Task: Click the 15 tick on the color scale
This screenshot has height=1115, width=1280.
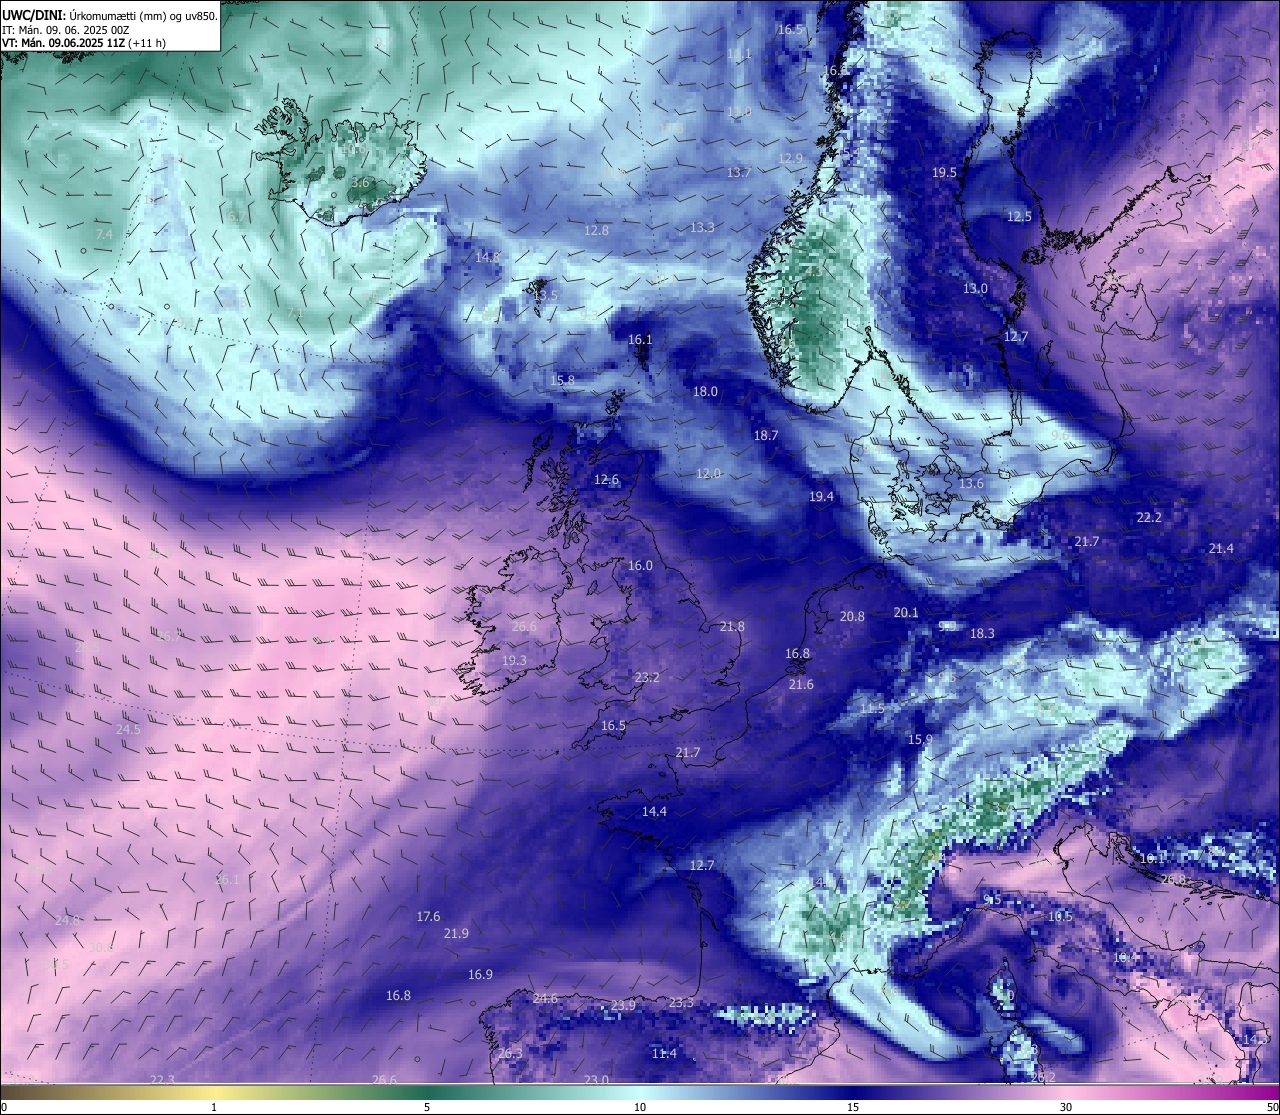Action: tap(853, 1107)
